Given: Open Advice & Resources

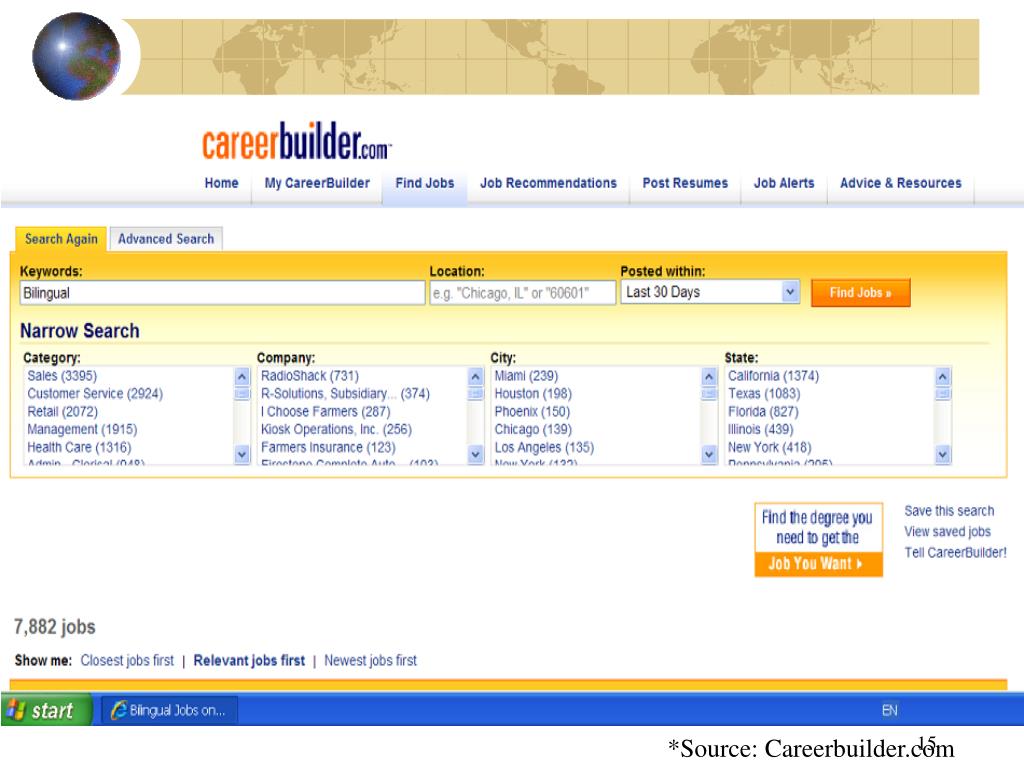Looking at the screenshot, I should click(901, 183).
